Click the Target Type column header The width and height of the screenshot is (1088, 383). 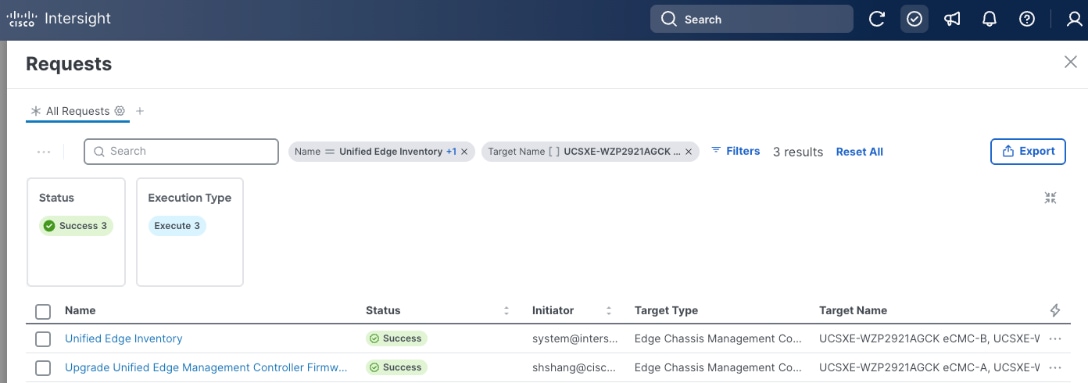point(666,310)
